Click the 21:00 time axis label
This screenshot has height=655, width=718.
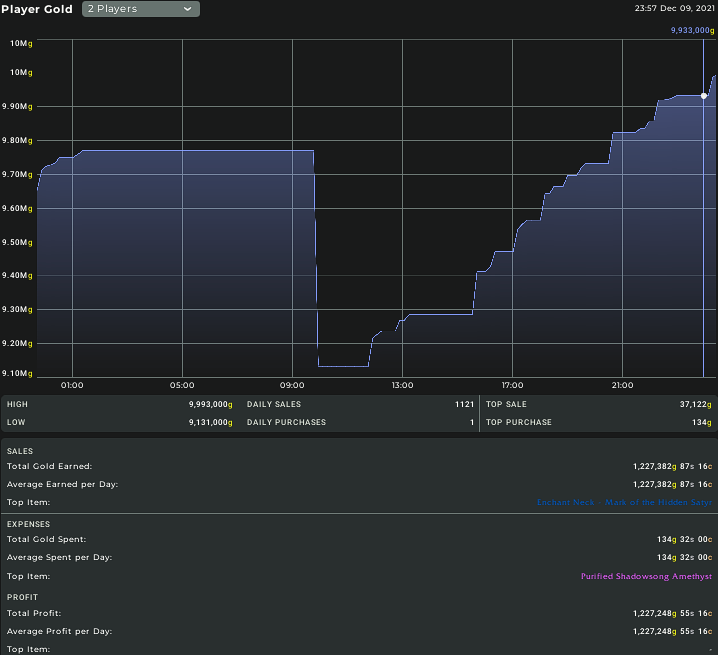[x=622, y=385]
